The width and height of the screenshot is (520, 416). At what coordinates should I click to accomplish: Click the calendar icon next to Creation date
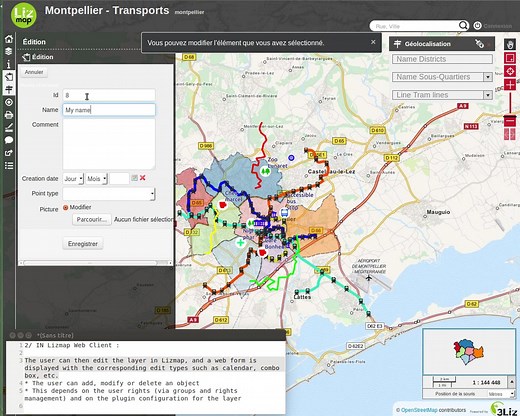[x=134, y=178]
